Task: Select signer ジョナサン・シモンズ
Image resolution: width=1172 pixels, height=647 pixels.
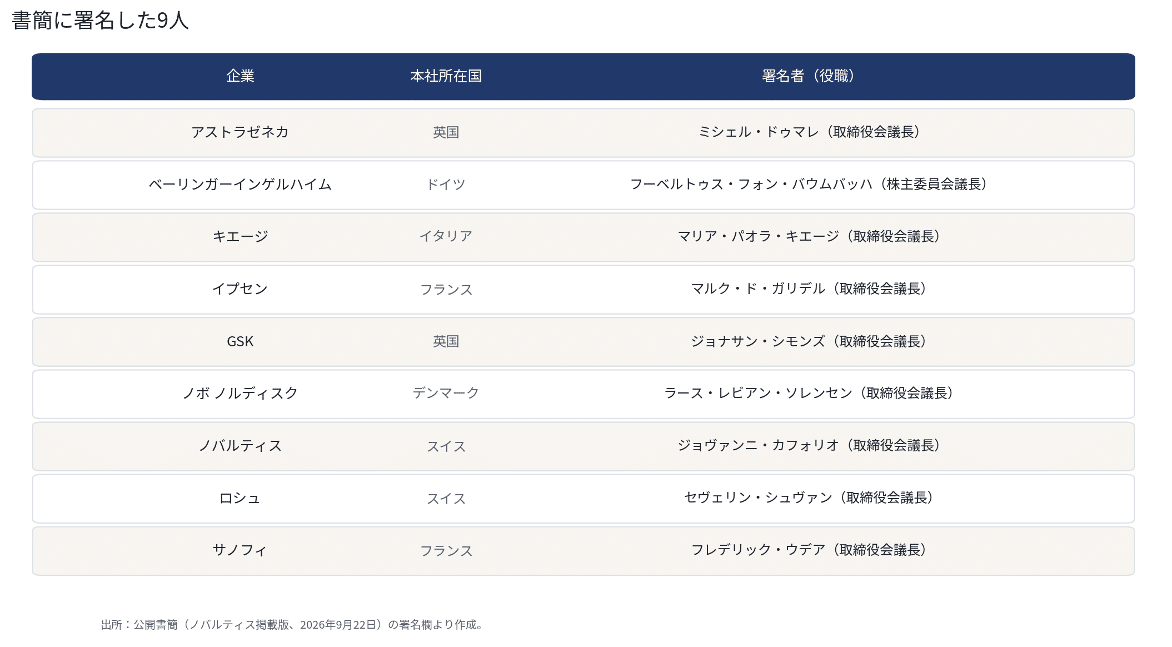Action: click(x=758, y=341)
